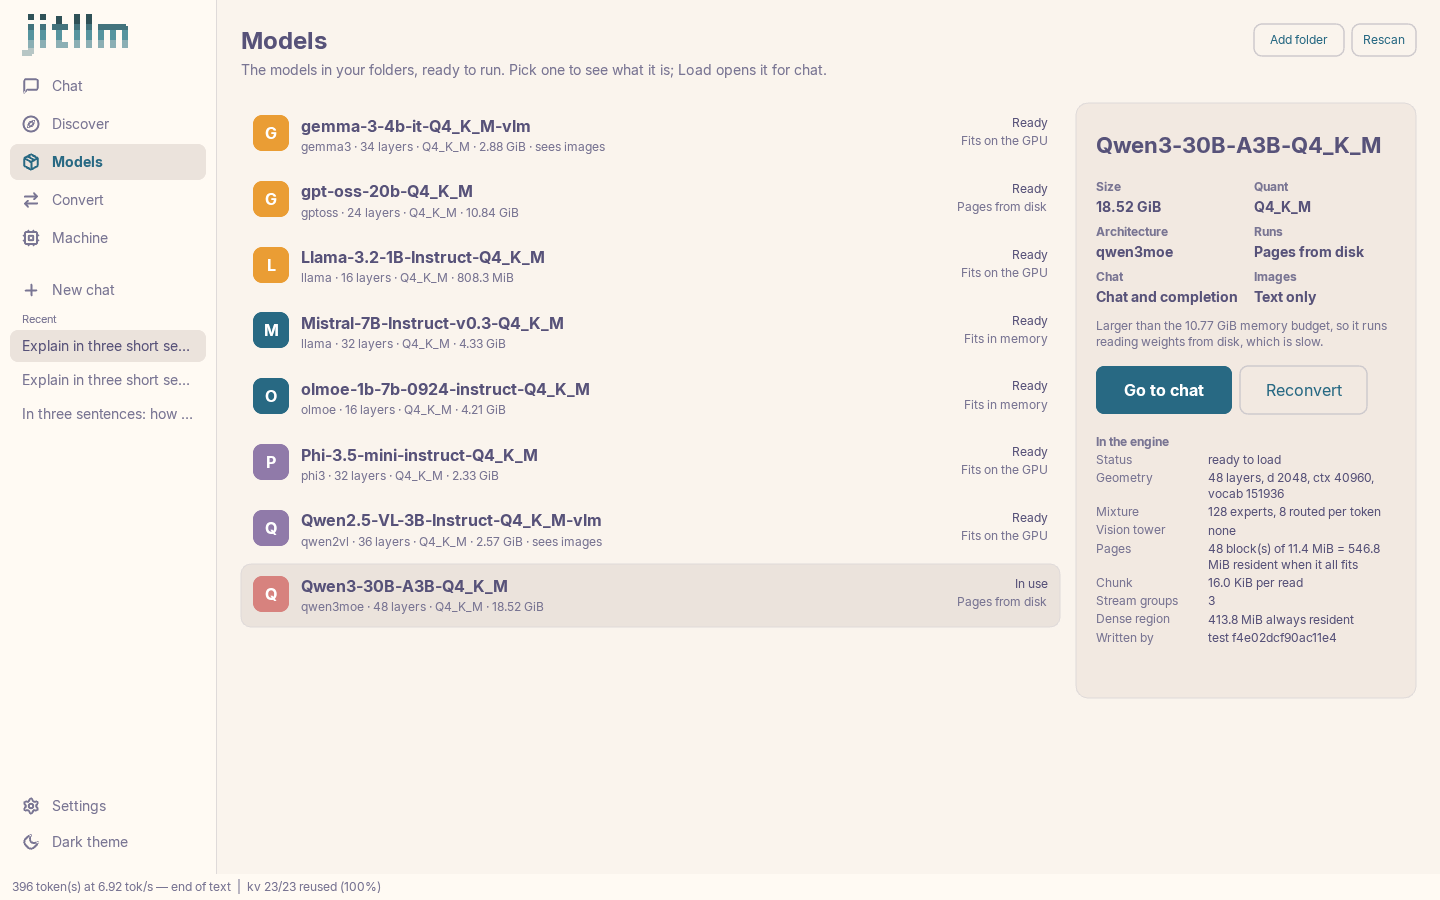Click the G badge beside gpt-oss-20b

(271, 199)
